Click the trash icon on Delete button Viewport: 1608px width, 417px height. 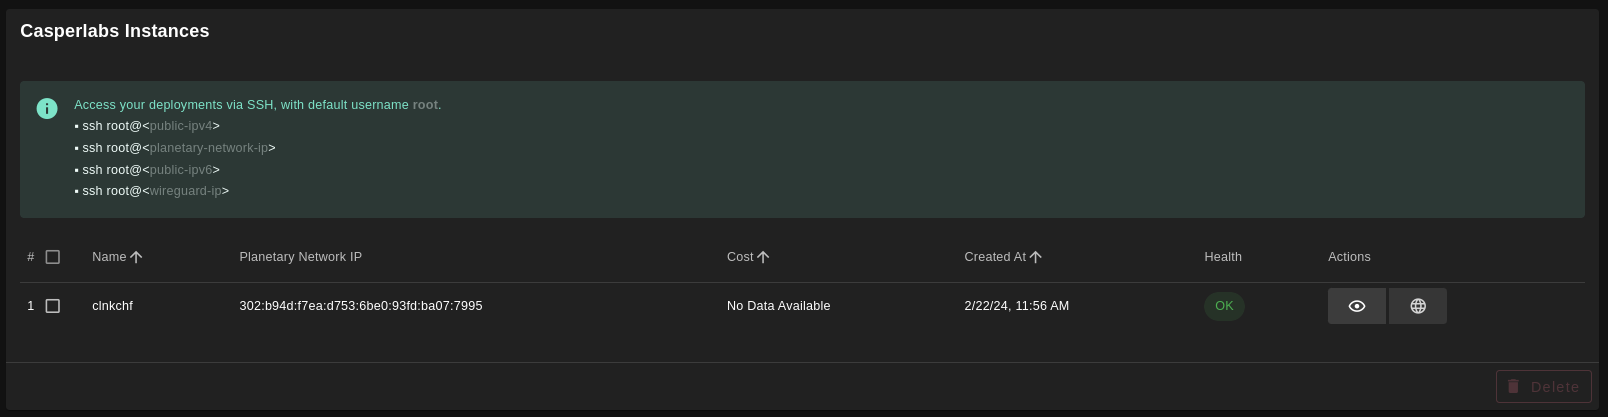pos(1513,386)
